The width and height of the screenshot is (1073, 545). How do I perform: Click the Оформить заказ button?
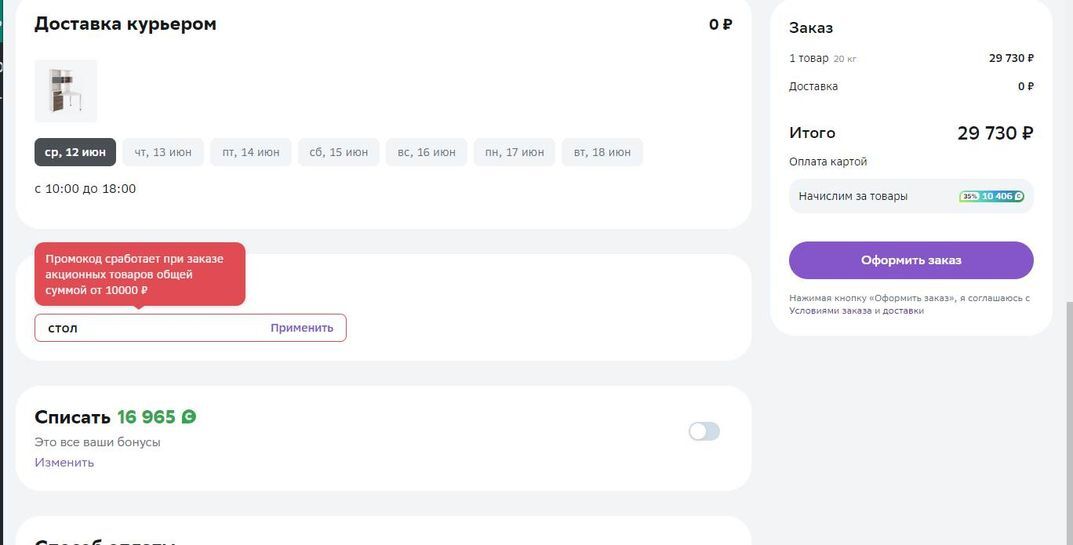tap(911, 260)
